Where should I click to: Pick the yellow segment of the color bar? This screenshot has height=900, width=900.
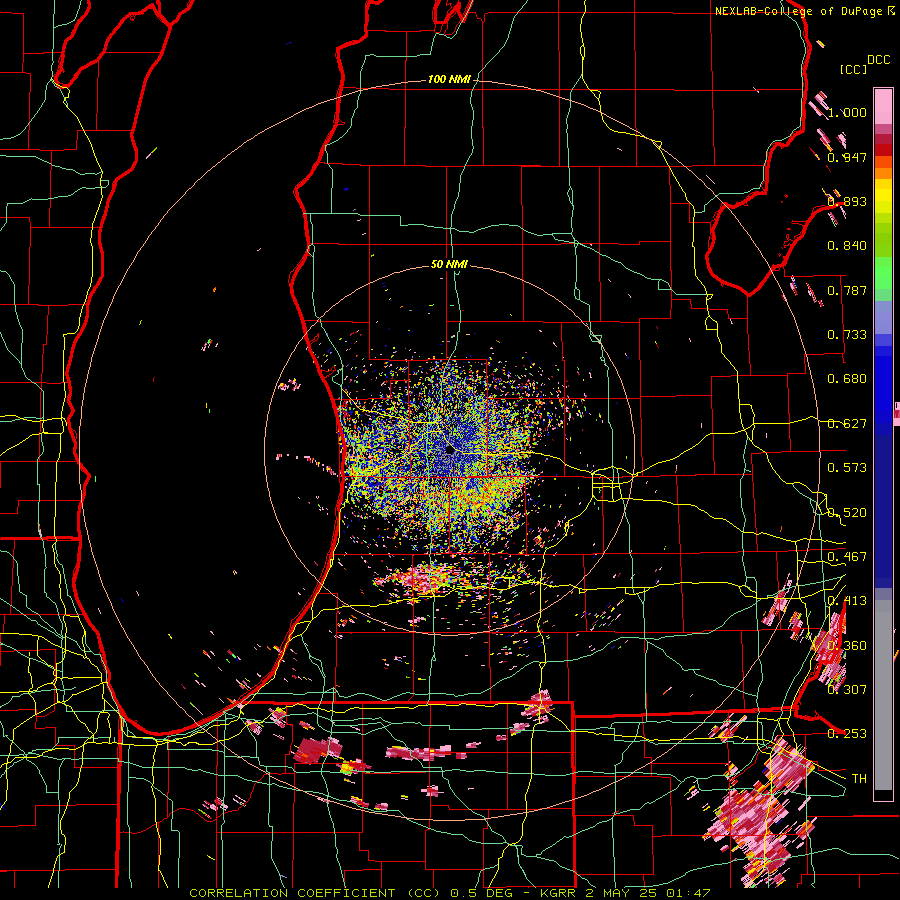883,197
